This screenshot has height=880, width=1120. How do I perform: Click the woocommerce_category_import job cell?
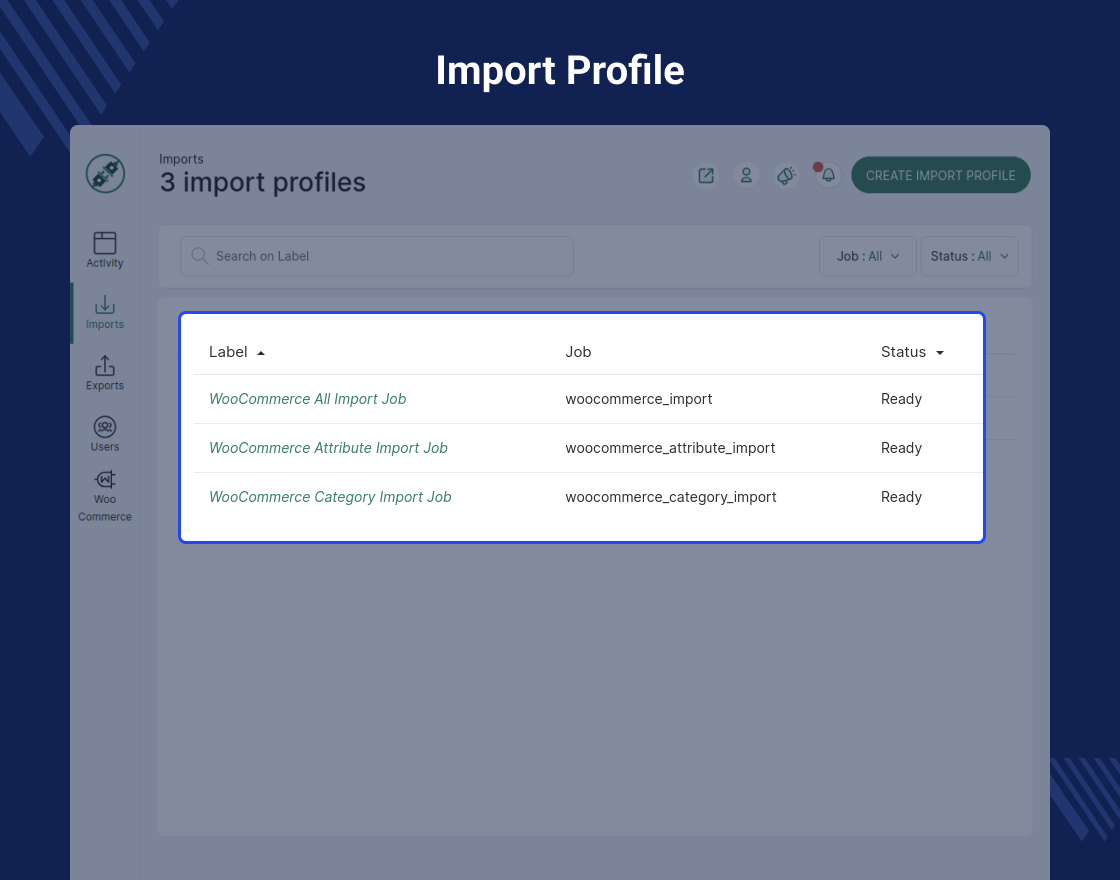pyautogui.click(x=671, y=497)
